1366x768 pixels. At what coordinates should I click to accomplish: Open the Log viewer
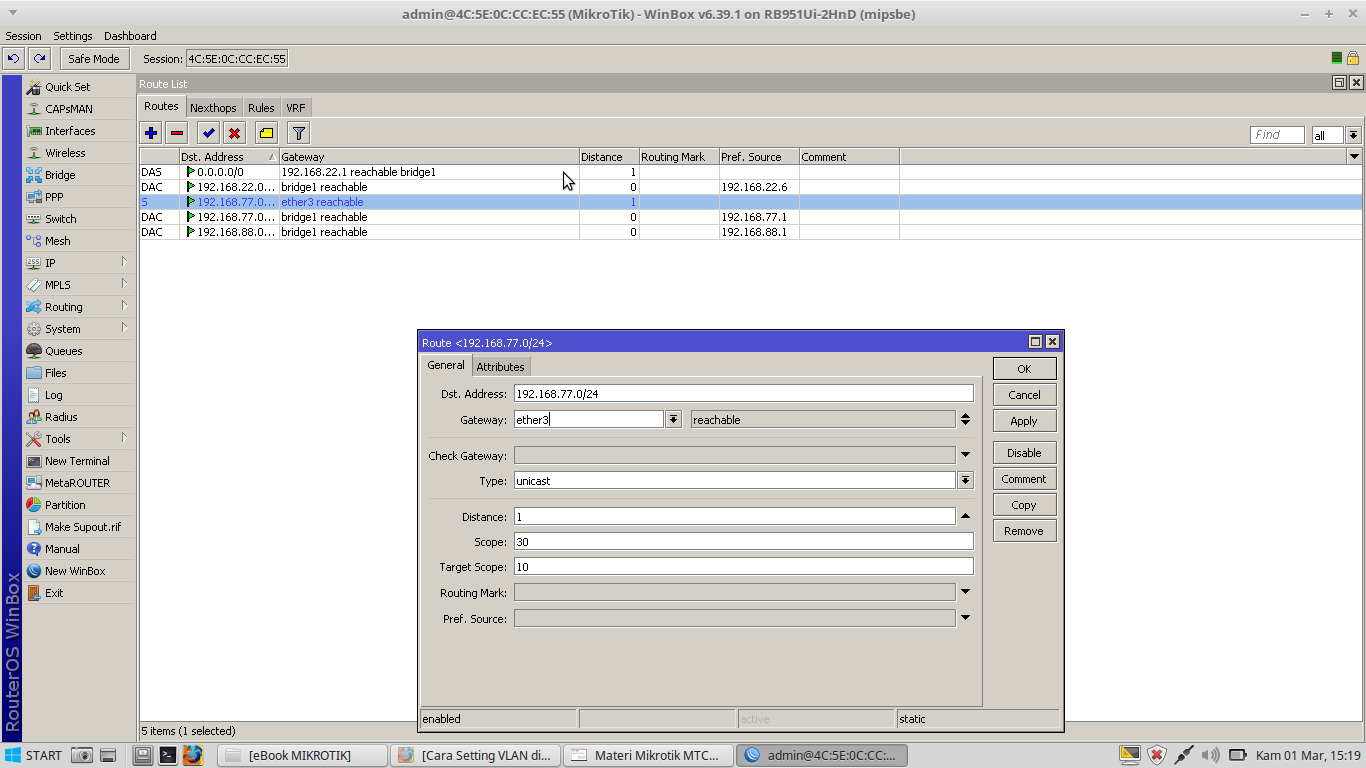[79, 395]
